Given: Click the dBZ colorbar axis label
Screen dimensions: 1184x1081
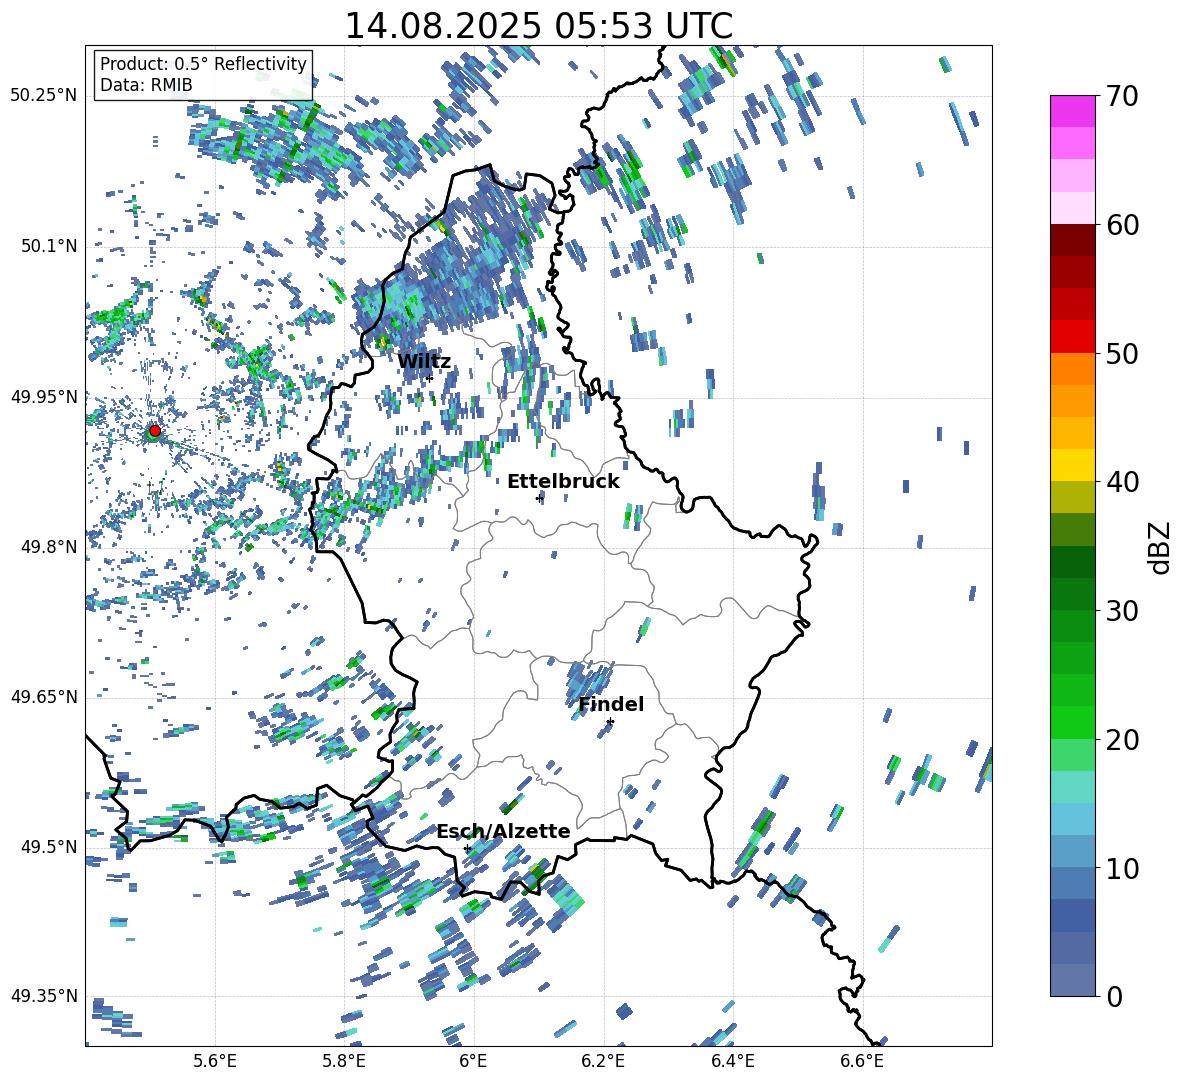Looking at the screenshot, I should (1158, 547).
